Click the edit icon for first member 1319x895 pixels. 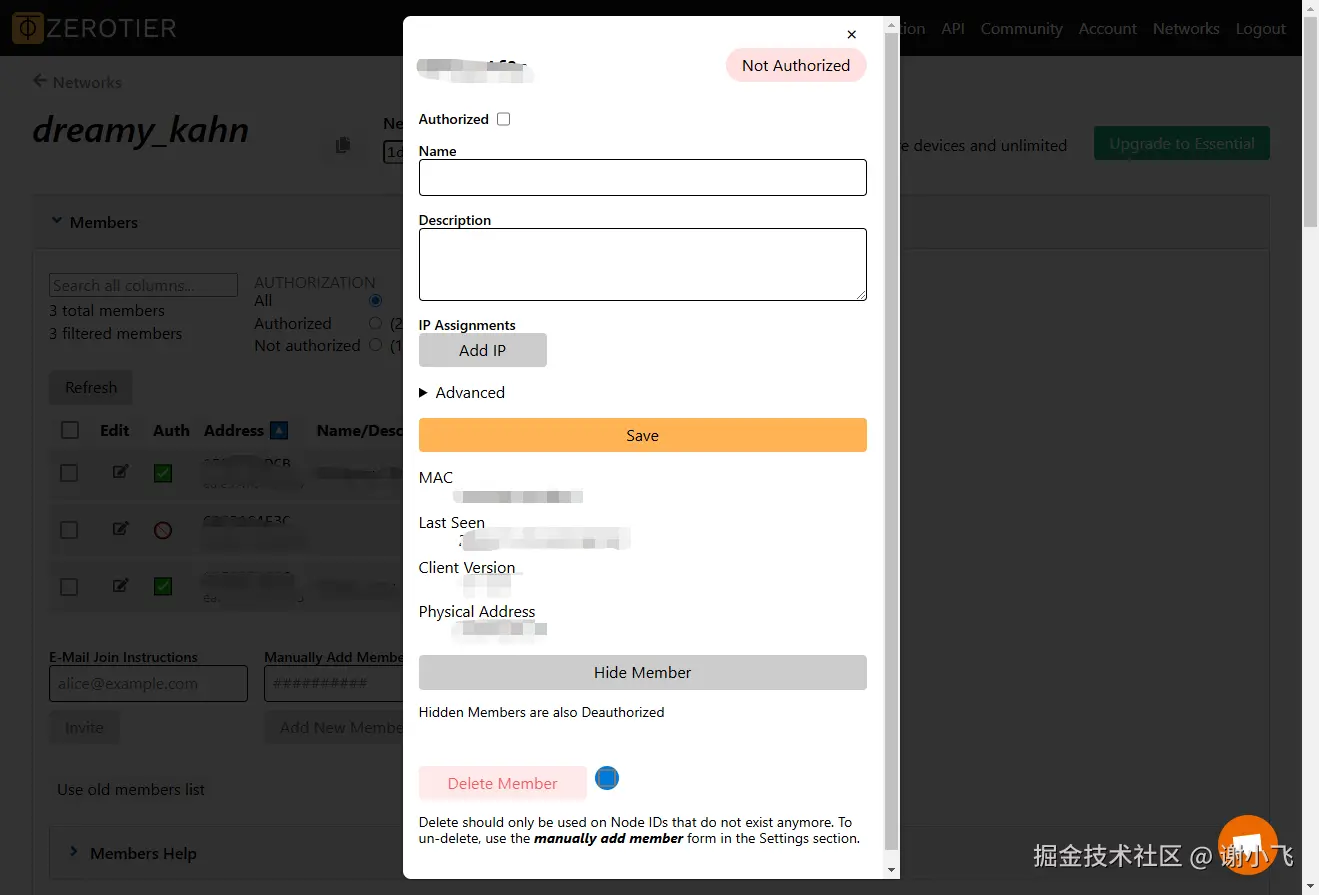tap(120, 472)
